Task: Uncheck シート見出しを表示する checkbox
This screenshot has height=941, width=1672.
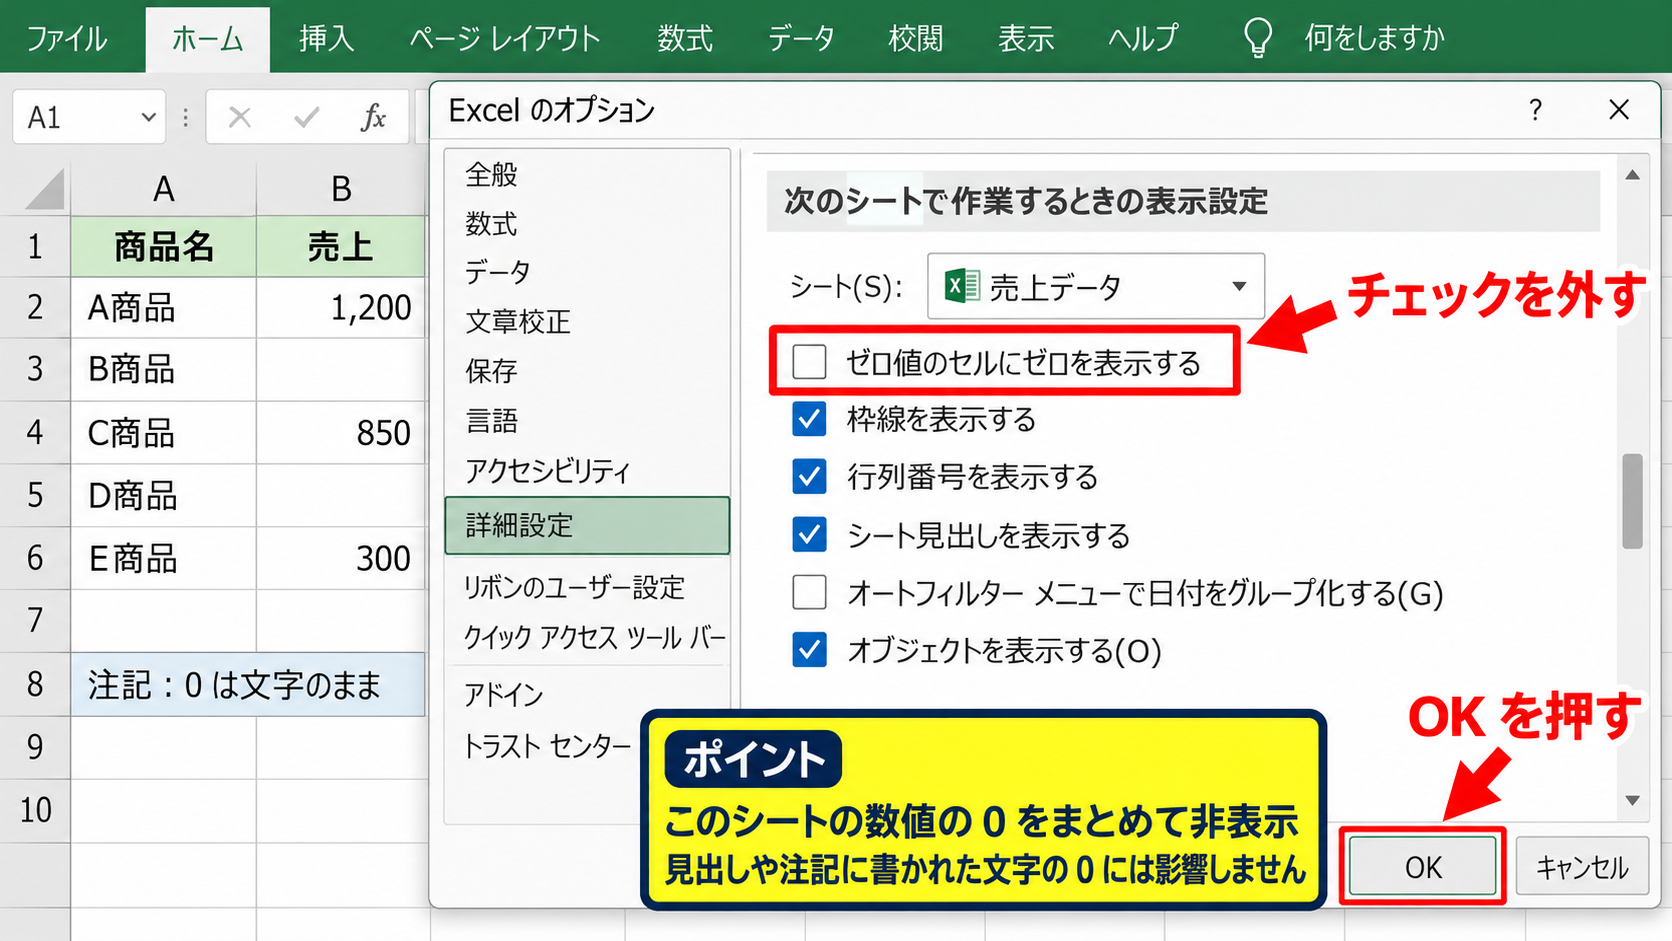Action: 809,535
